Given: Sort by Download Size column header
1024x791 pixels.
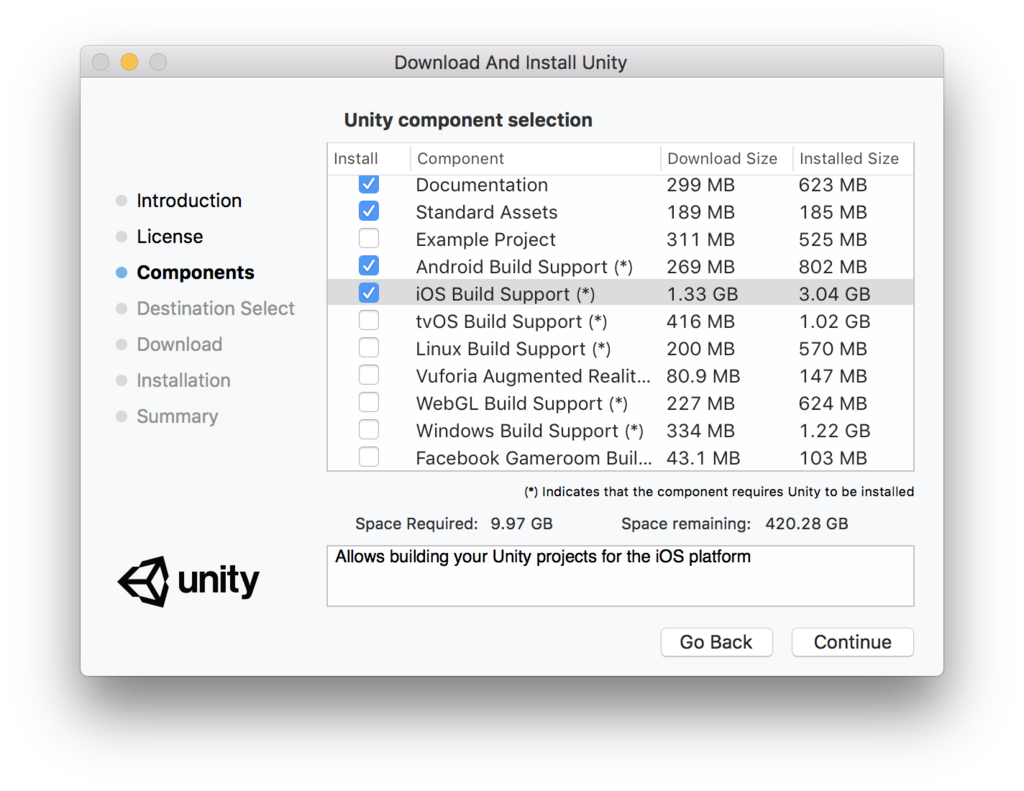Looking at the screenshot, I should (x=722, y=159).
